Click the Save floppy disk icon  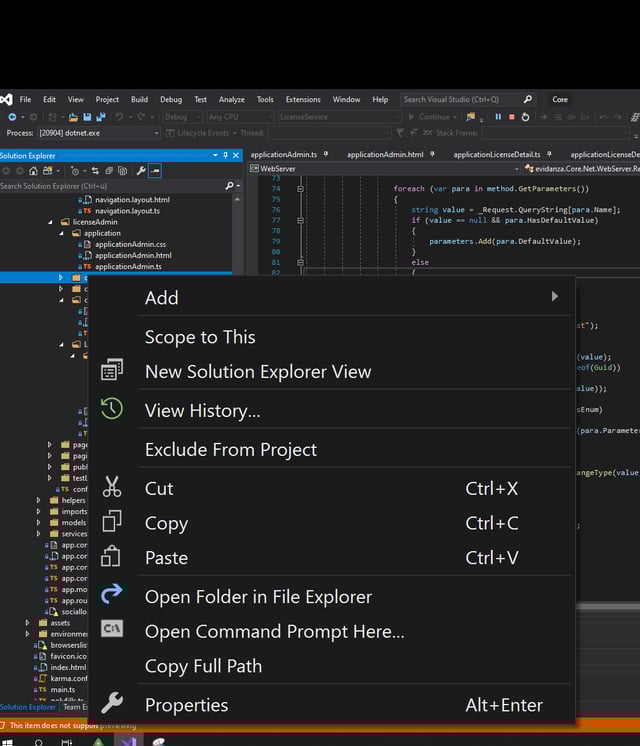point(87,117)
